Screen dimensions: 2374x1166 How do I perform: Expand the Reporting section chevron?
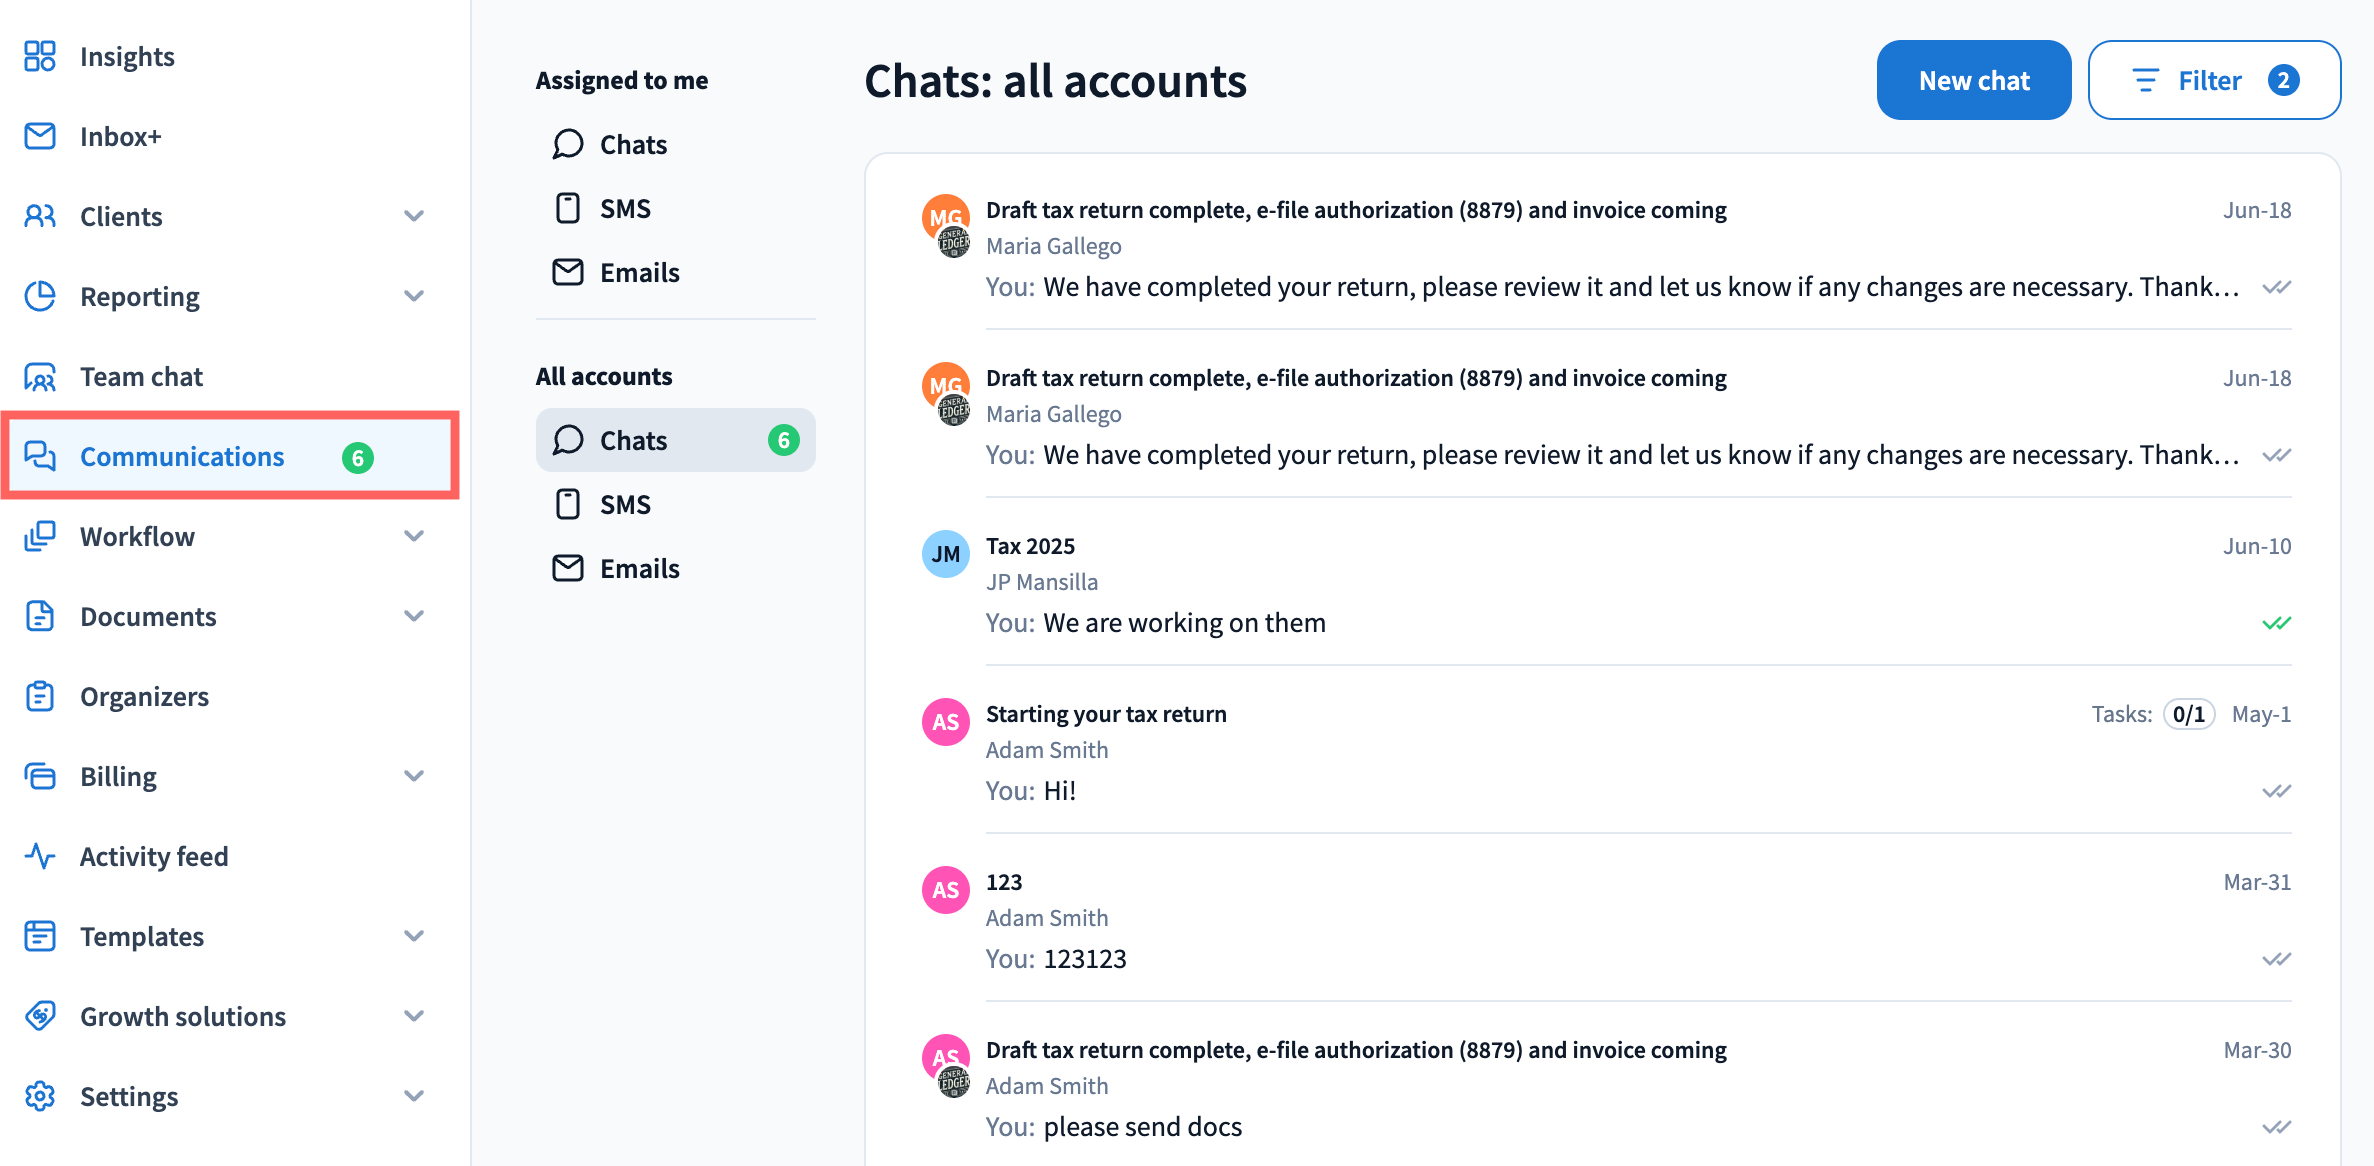point(414,296)
